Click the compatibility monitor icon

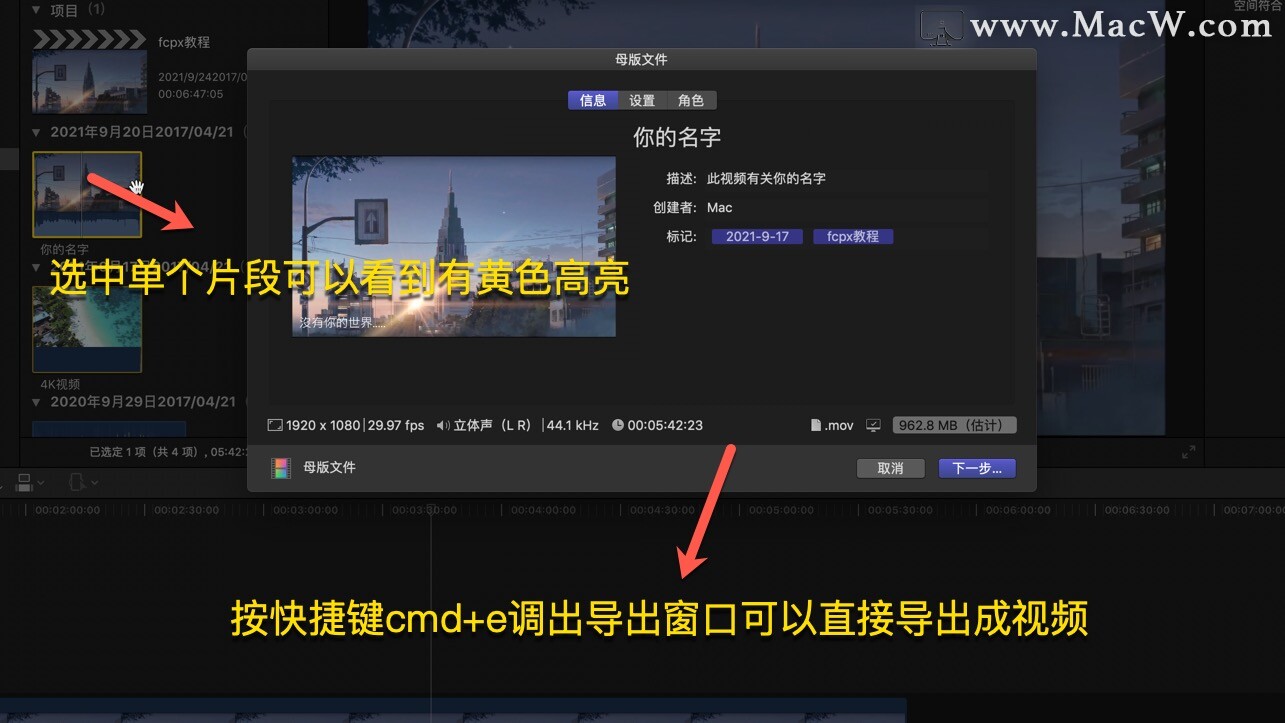(x=873, y=425)
